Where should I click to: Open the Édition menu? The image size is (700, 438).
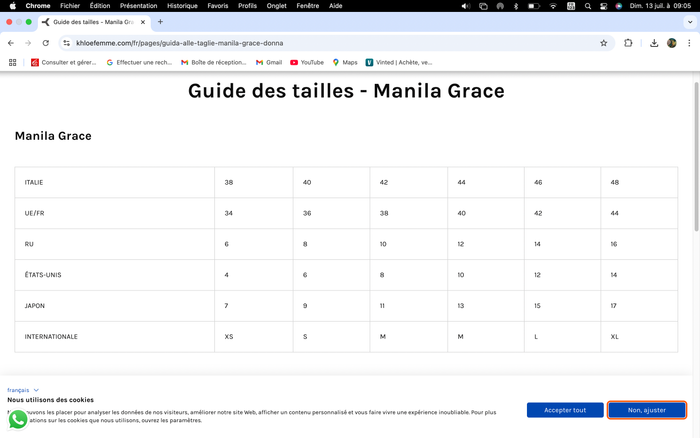pos(100,6)
